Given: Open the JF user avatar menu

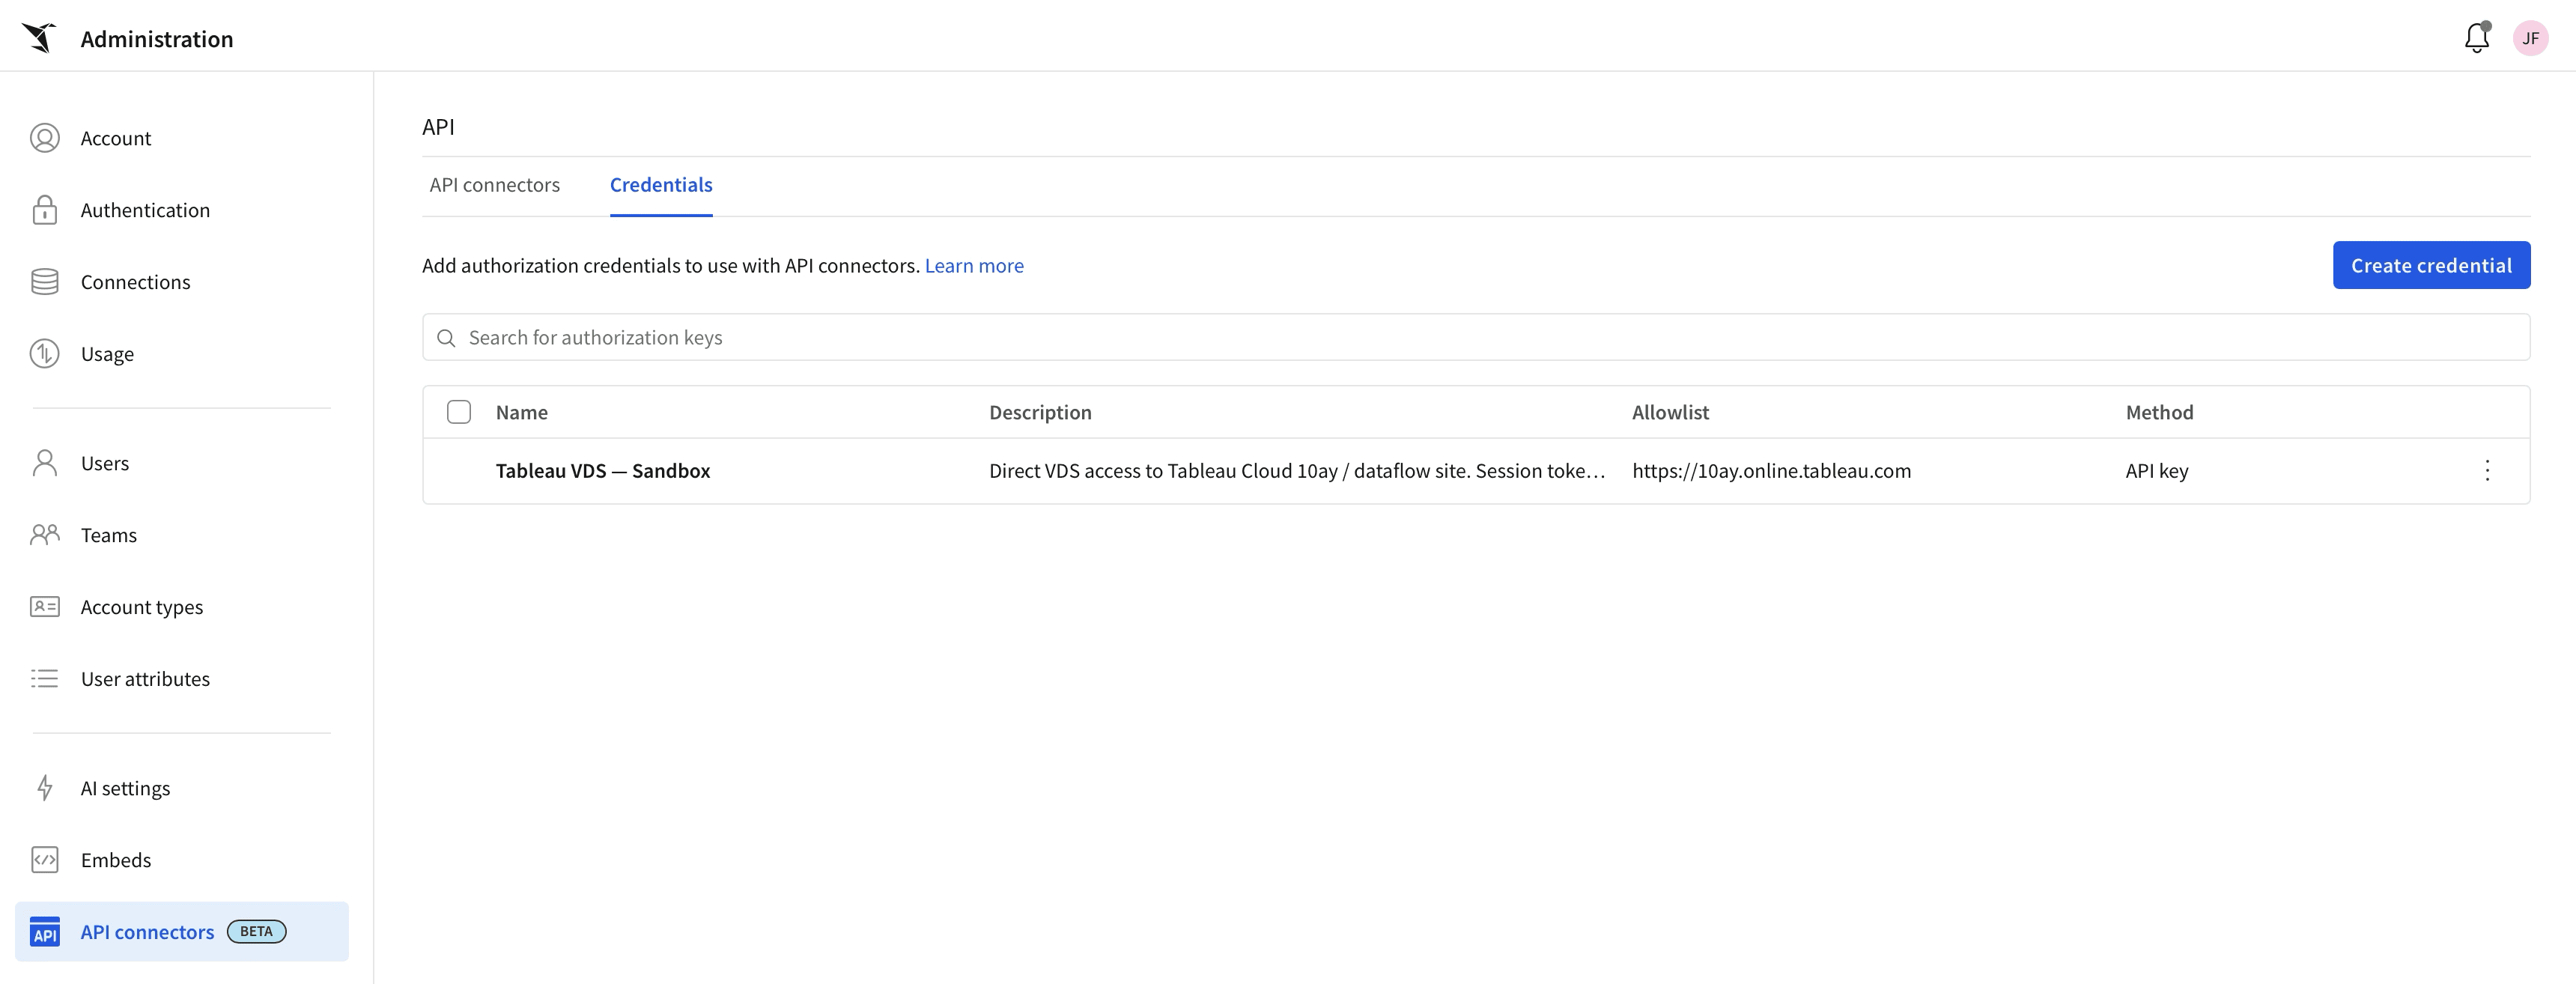Looking at the screenshot, I should 2530,38.
